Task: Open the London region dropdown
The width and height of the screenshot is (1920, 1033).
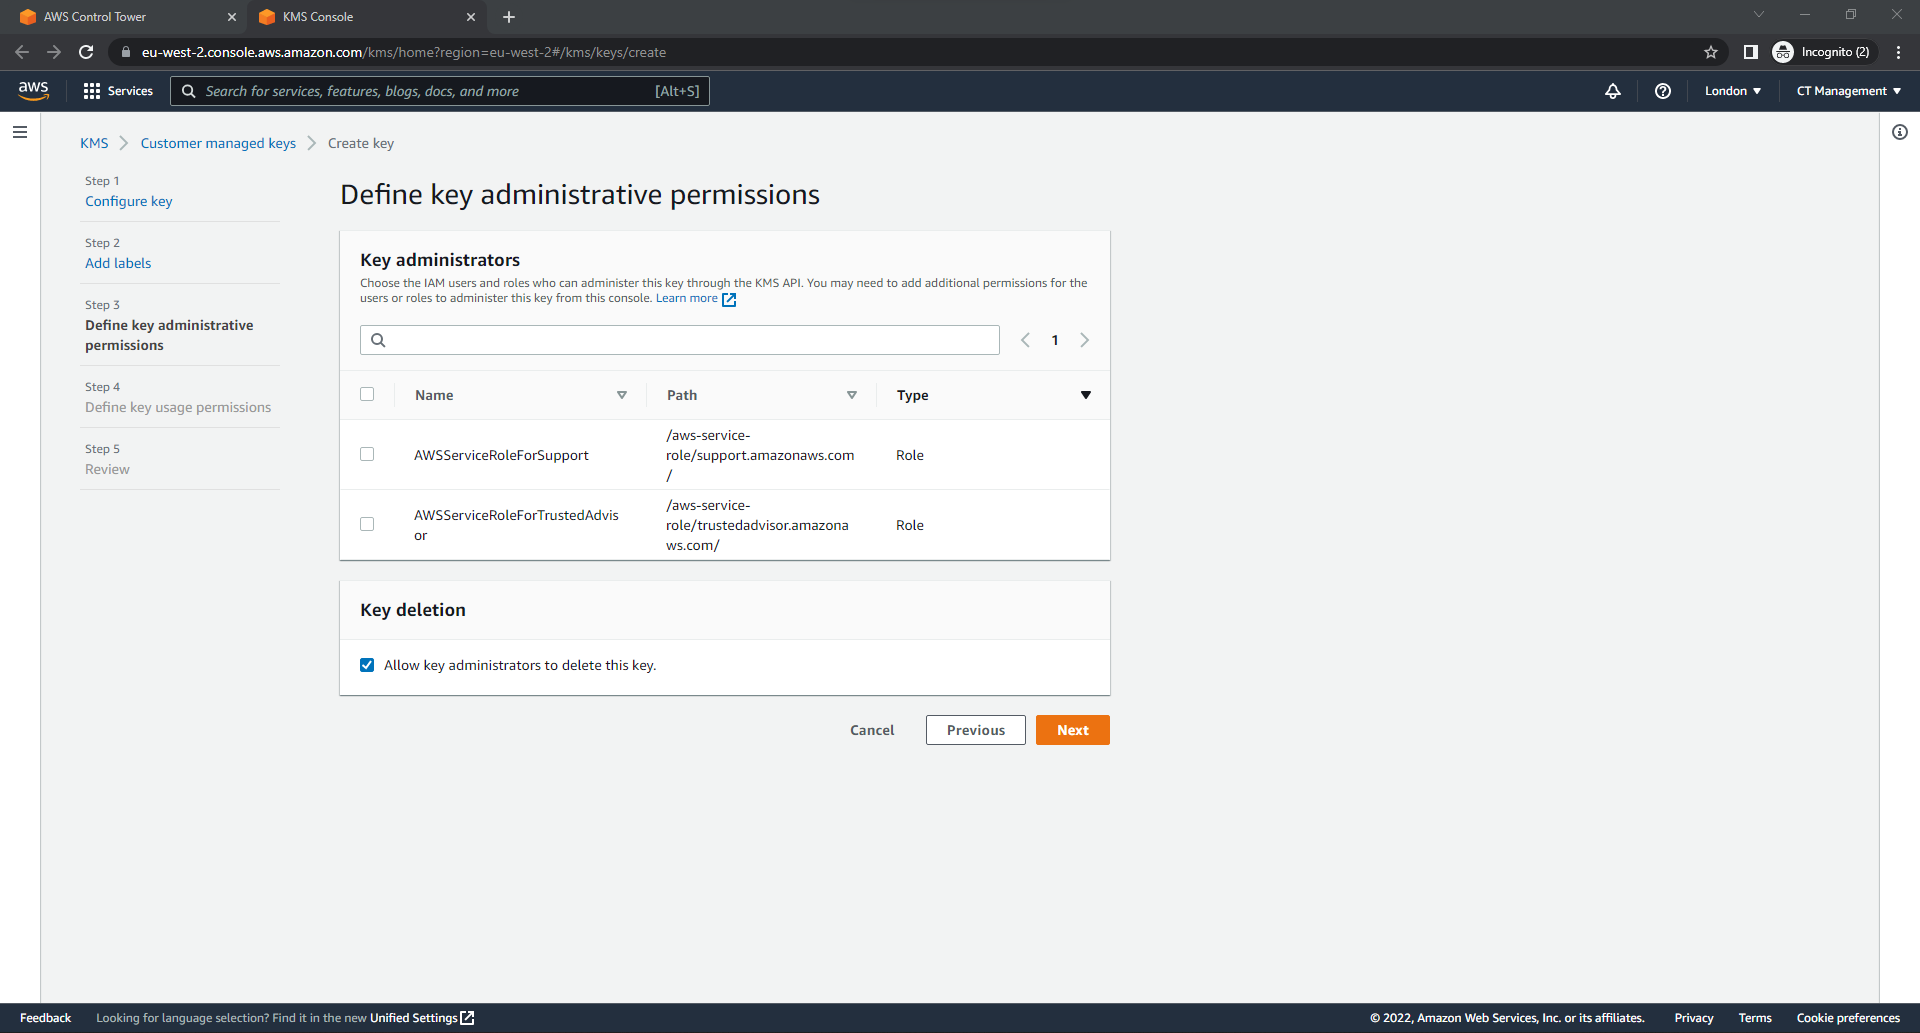Action: [x=1733, y=91]
